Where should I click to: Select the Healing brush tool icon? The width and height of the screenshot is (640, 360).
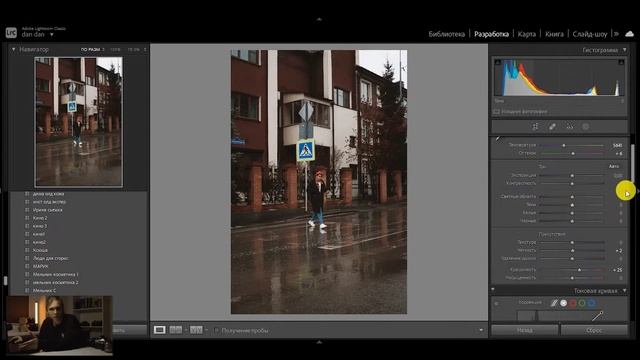pyautogui.click(x=552, y=127)
